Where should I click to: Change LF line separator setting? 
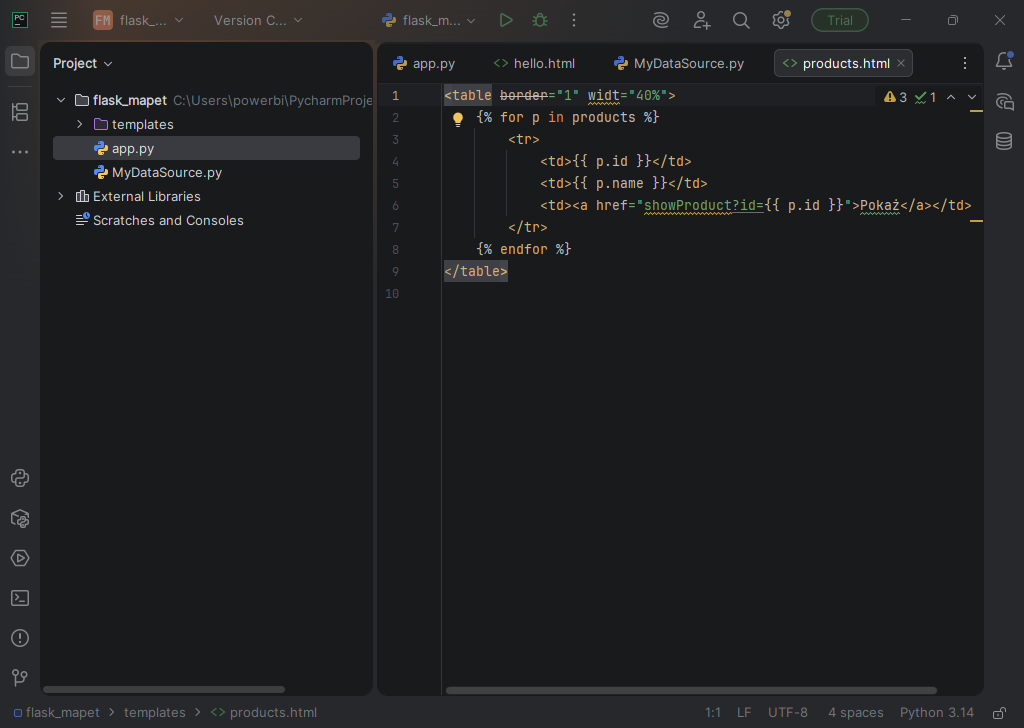(x=744, y=712)
